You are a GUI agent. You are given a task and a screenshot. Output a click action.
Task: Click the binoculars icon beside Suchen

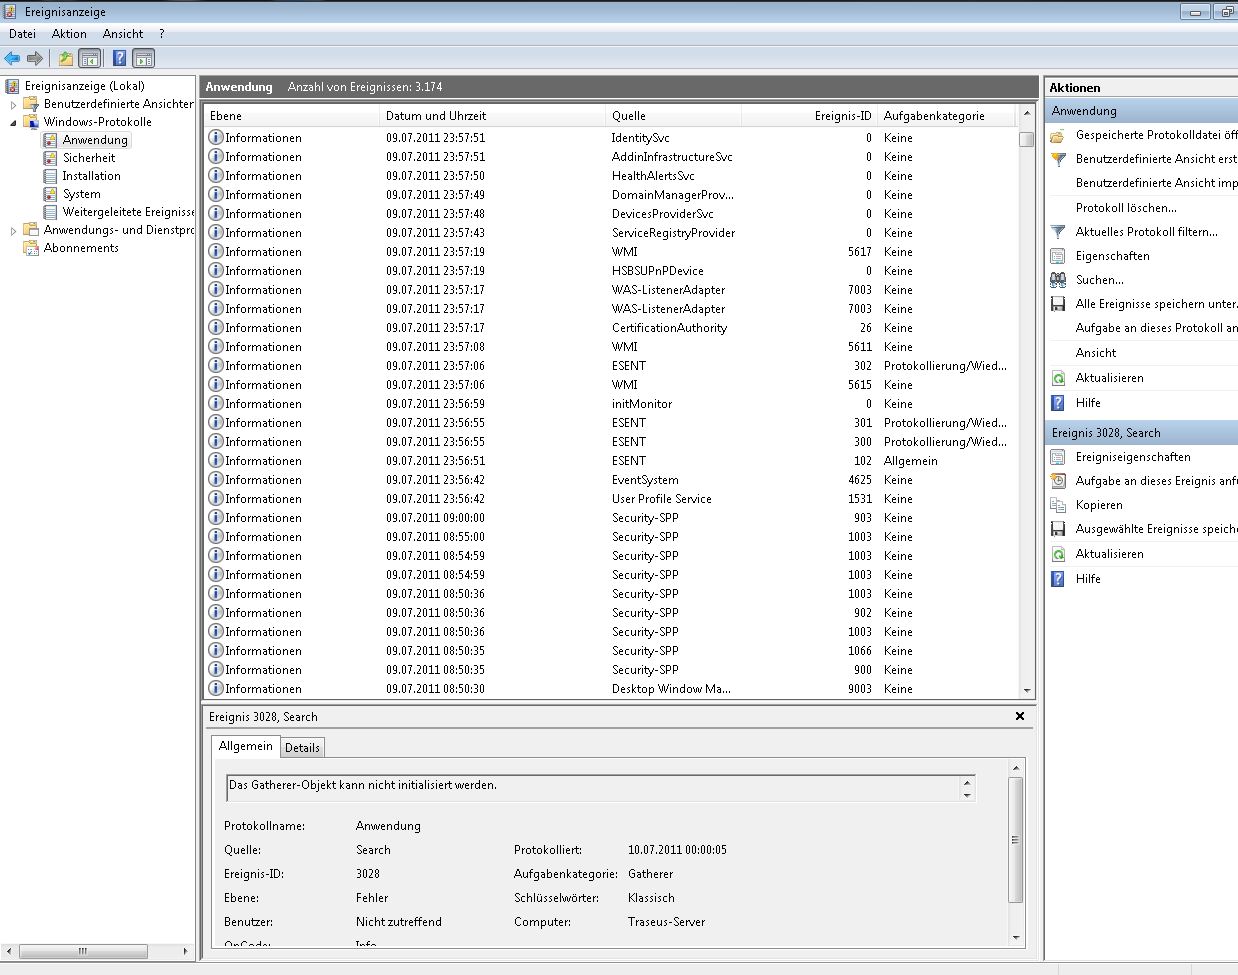1058,280
